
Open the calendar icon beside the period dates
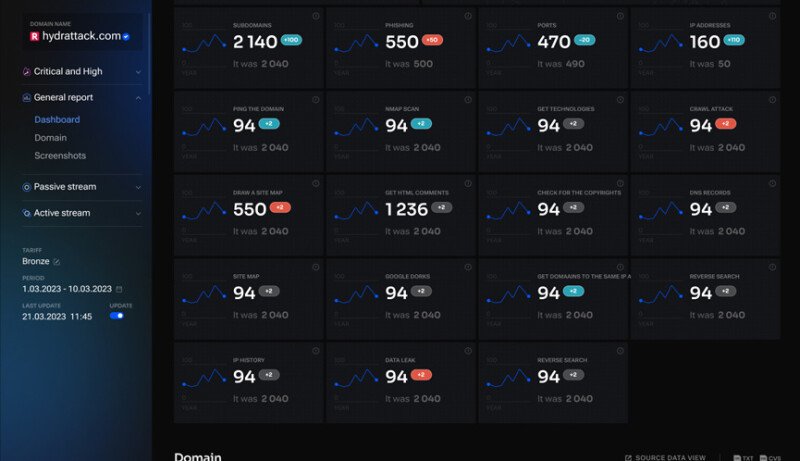click(119, 288)
